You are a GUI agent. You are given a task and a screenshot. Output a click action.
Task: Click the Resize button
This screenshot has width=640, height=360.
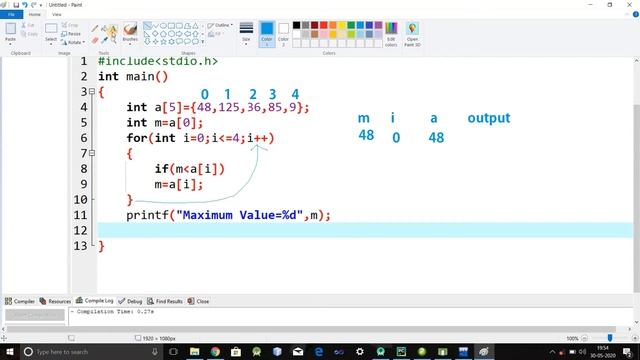71,34
